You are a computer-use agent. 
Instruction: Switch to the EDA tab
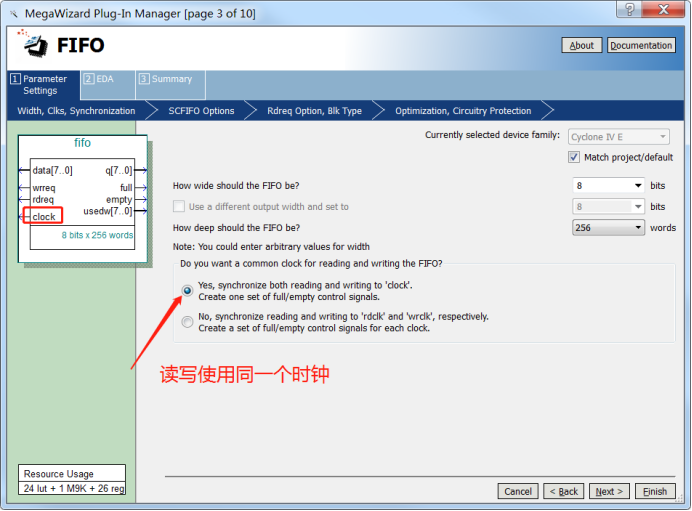click(107, 84)
